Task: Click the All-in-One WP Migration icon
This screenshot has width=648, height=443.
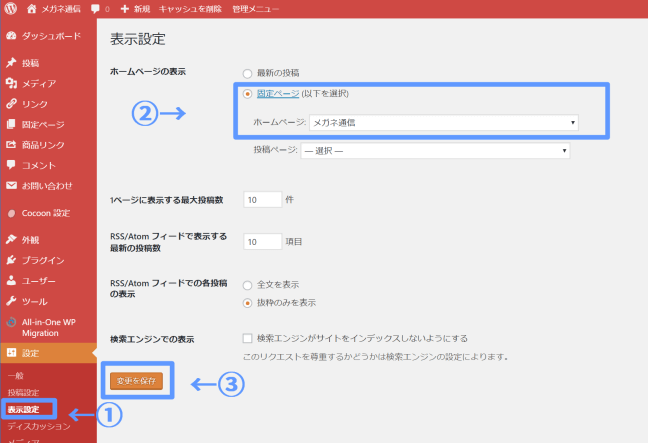Action: click(12, 322)
